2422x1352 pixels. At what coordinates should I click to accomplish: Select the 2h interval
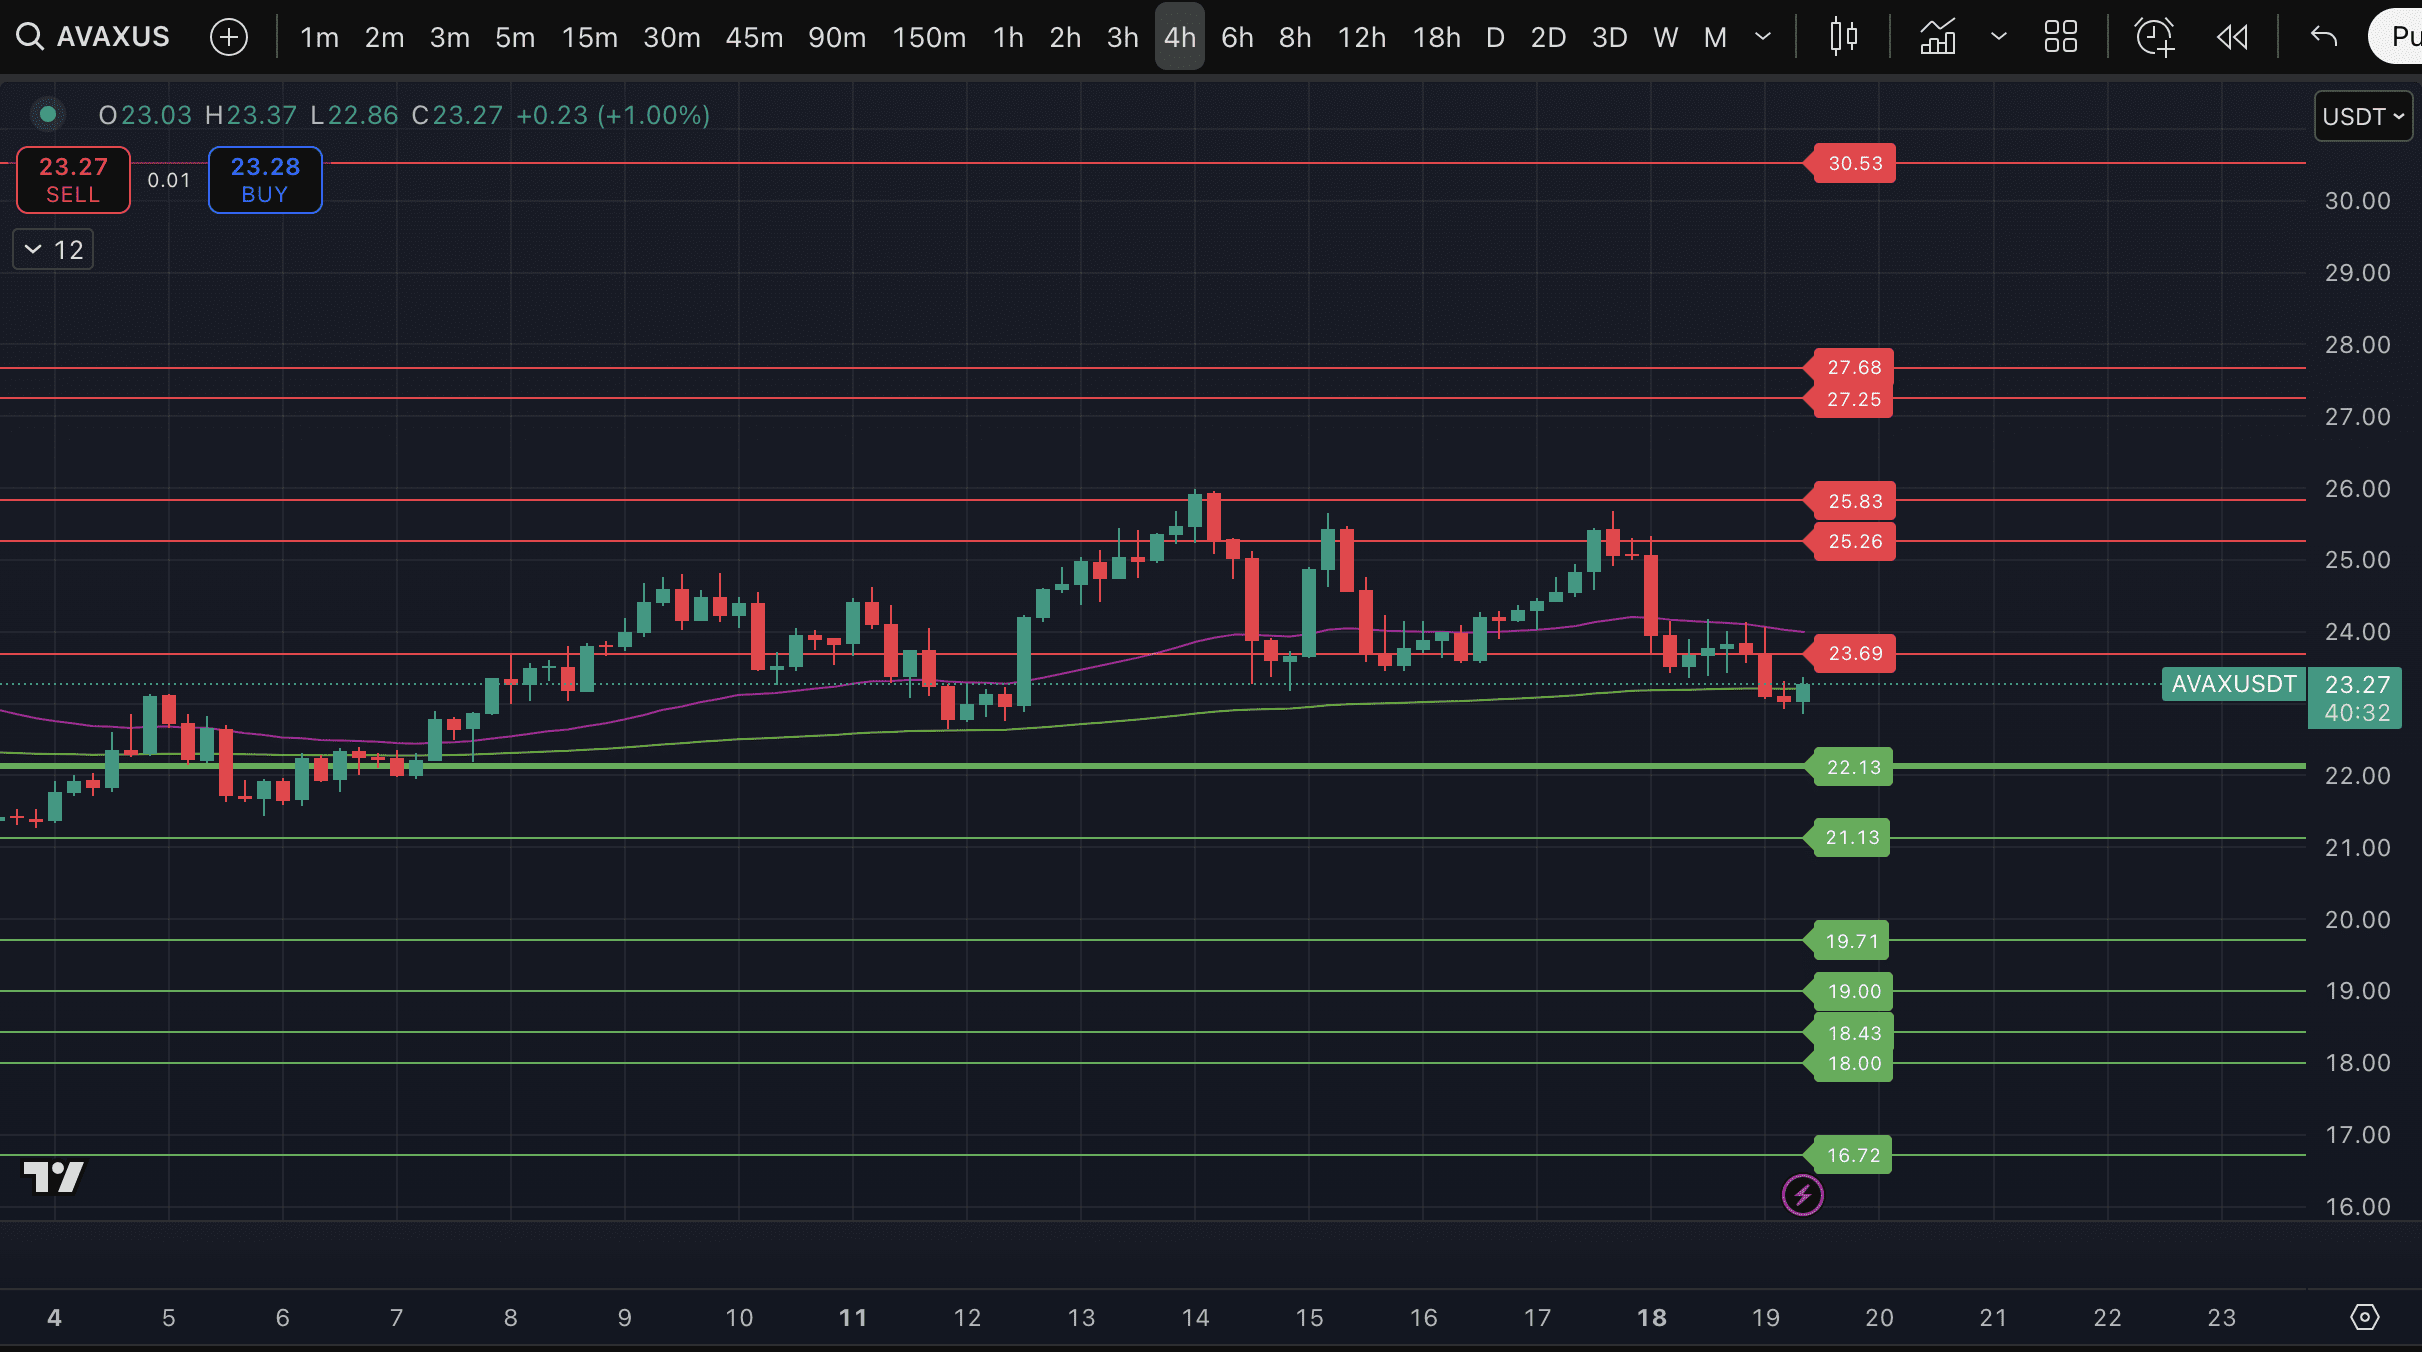[1065, 37]
